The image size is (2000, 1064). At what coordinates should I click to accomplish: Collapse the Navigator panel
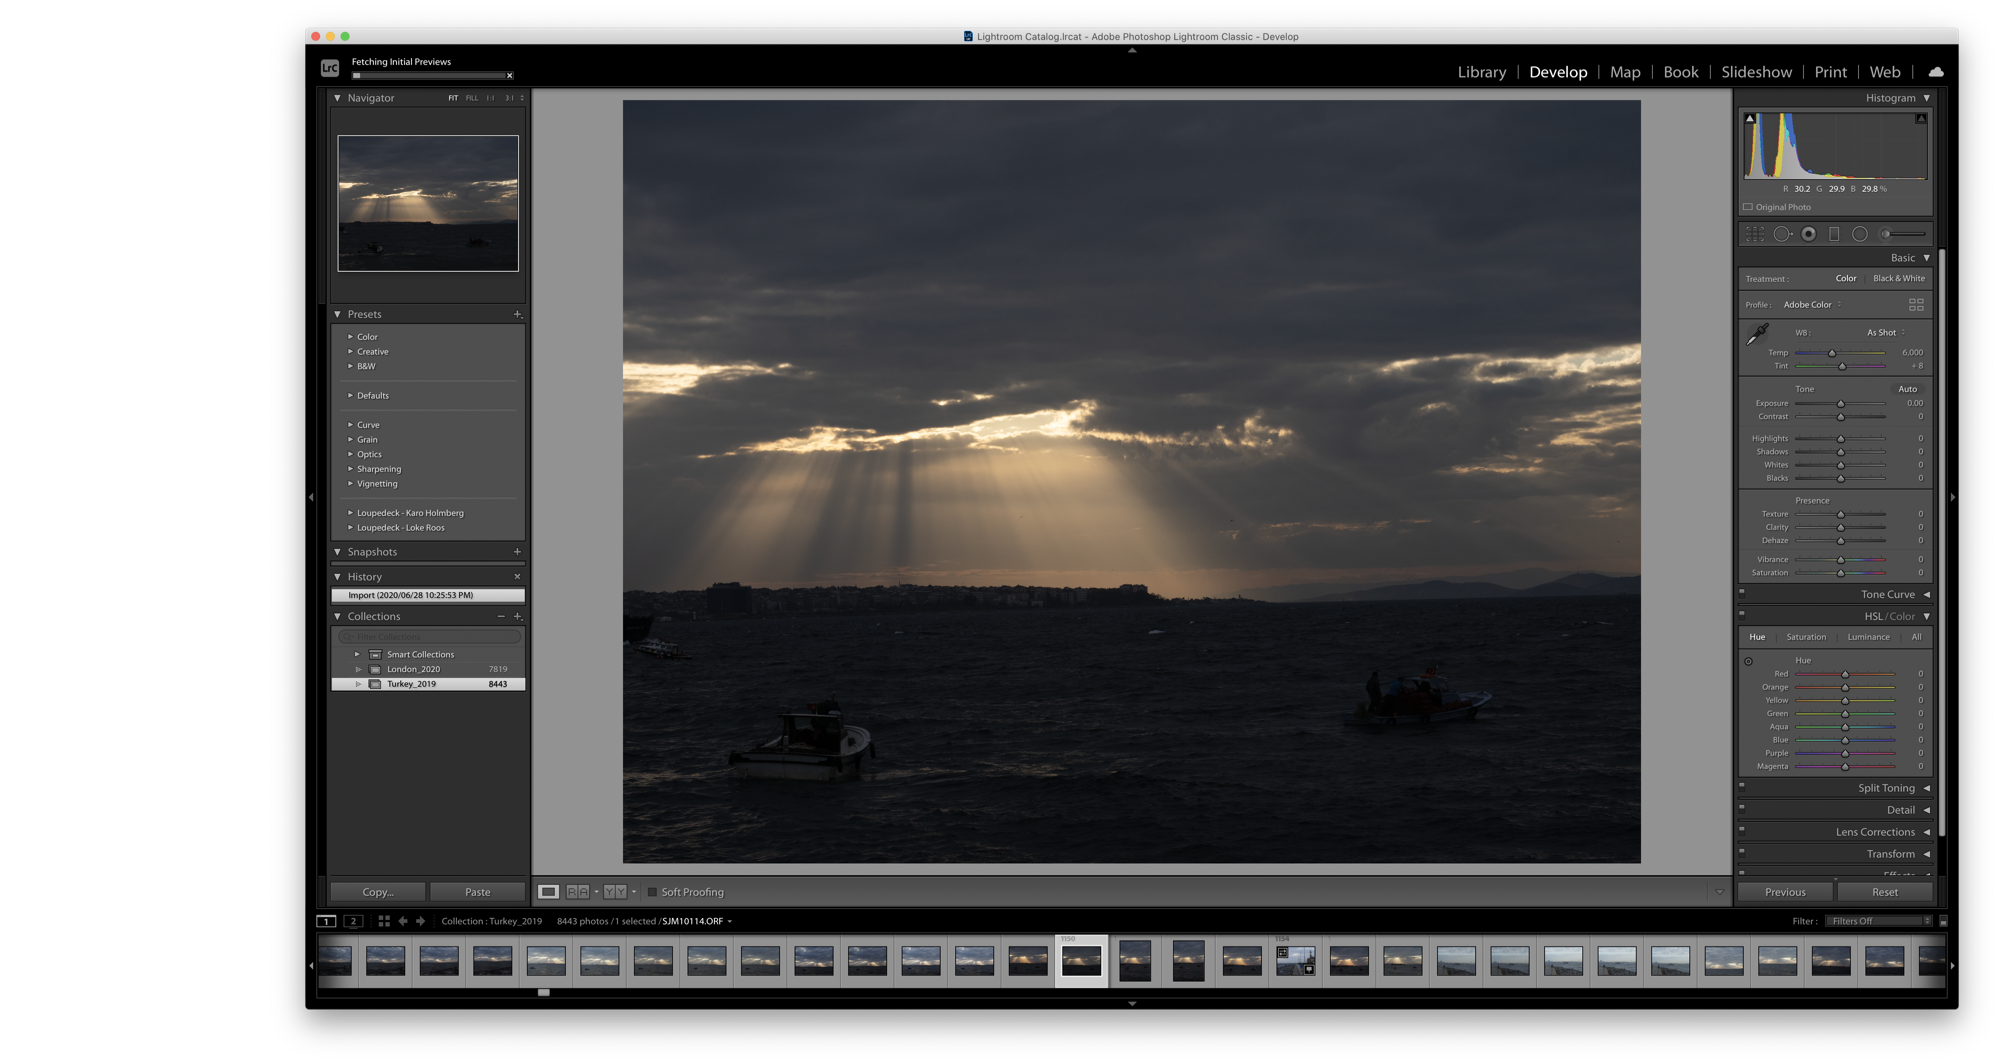click(337, 98)
